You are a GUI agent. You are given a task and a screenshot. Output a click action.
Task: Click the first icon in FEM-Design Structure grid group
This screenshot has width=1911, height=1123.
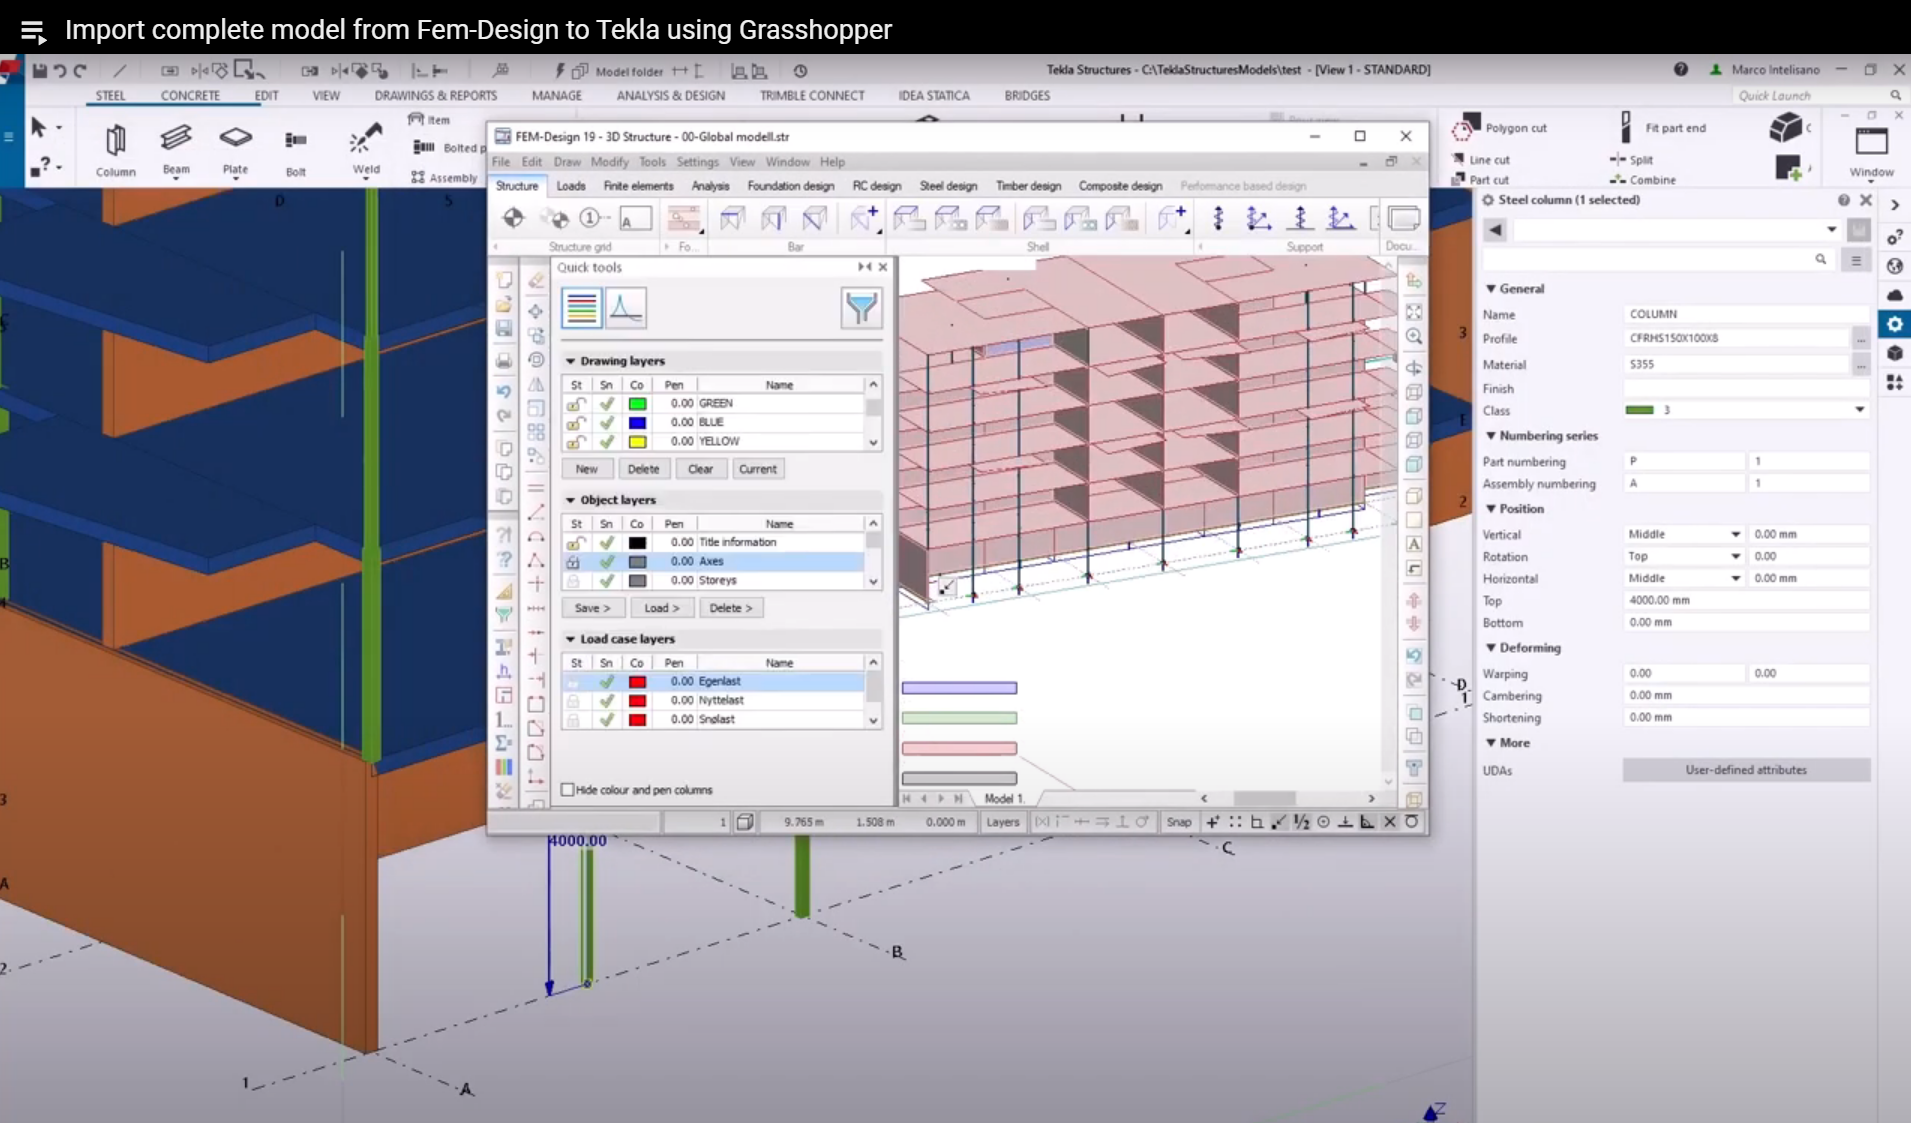coord(513,218)
